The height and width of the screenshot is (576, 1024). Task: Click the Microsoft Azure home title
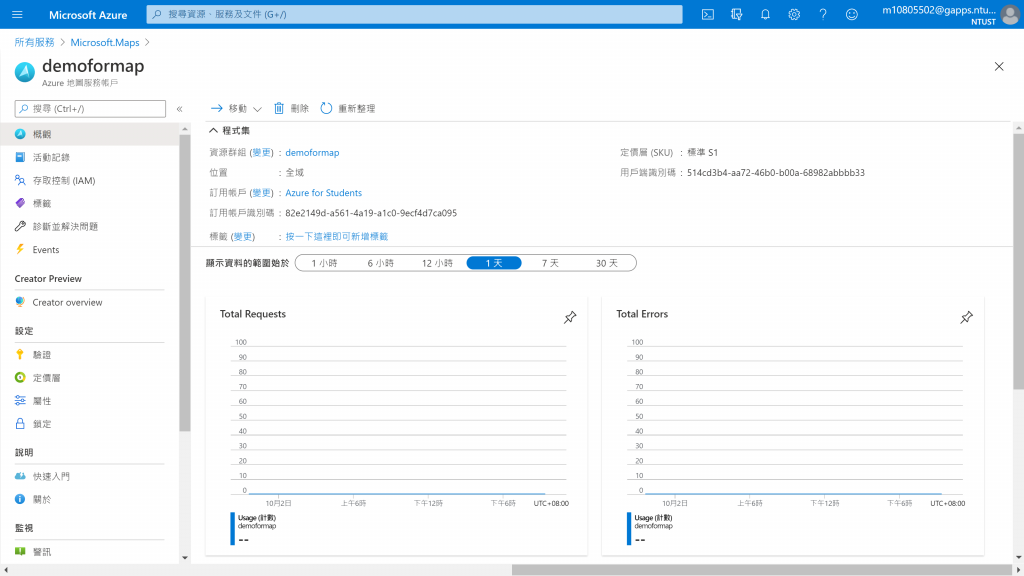coord(88,14)
